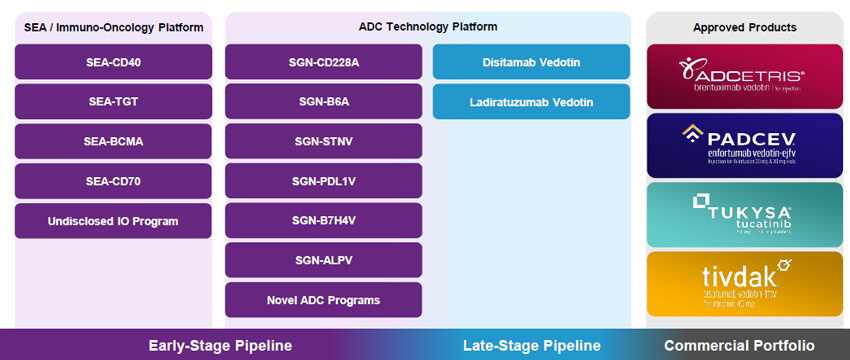
Task: Choose the SGN-B7H4V program box
Action: 324,221
